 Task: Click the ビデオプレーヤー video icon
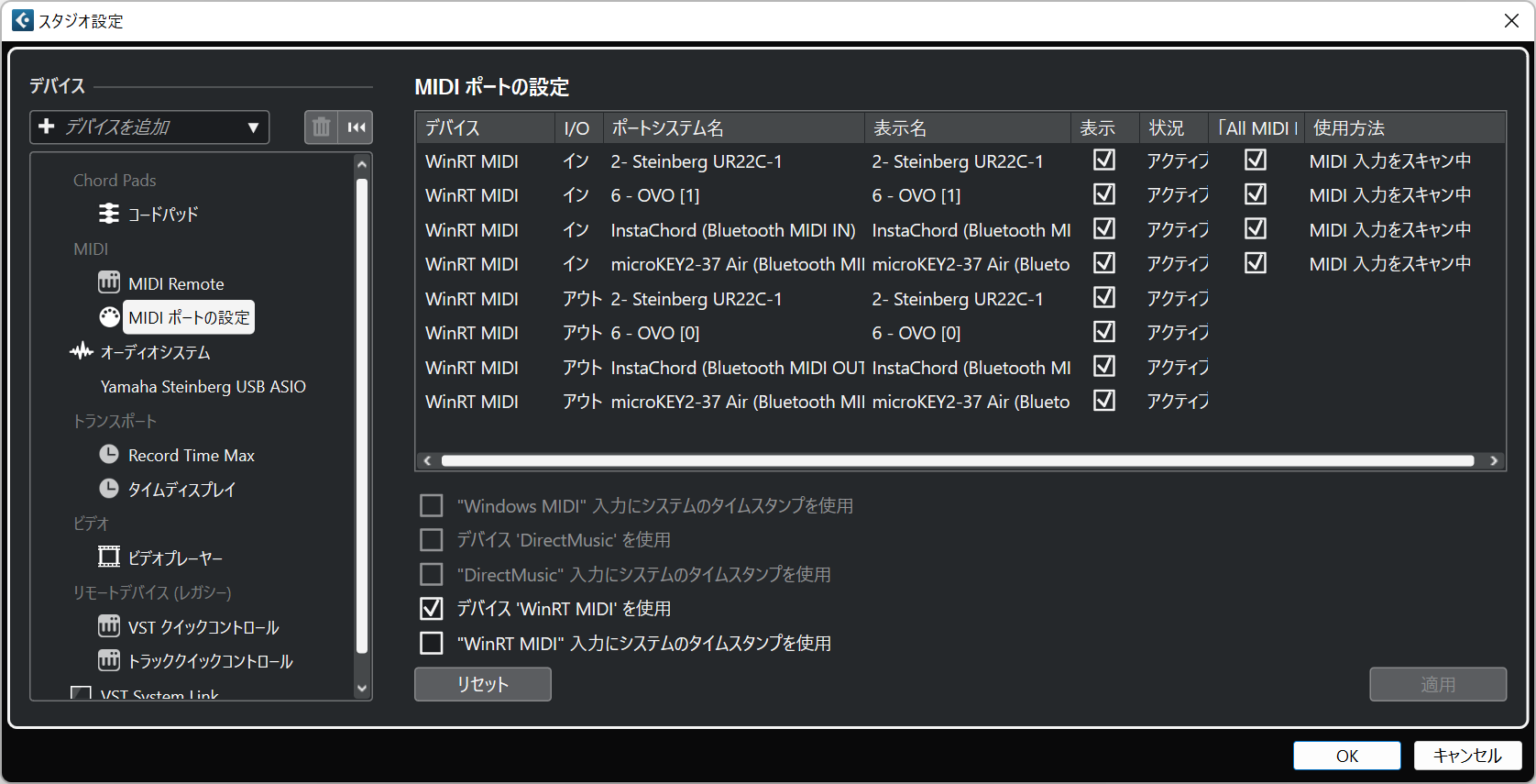coord(109,557)
